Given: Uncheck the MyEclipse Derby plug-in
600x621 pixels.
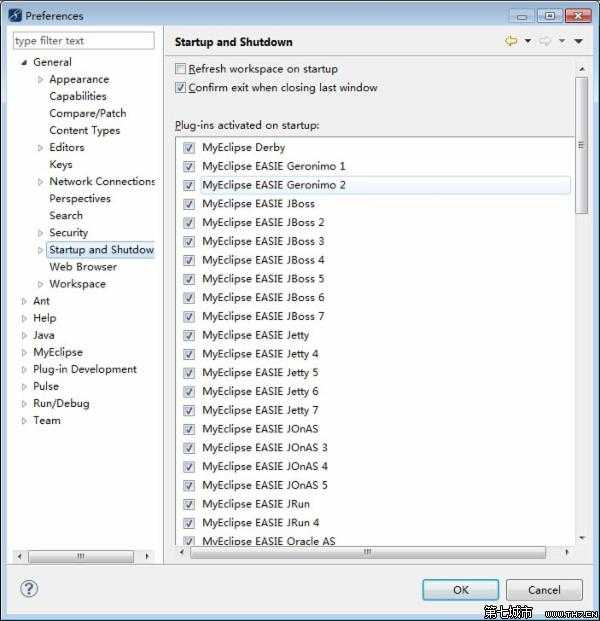Looking at the screenshot, I should tap(189, 148).
